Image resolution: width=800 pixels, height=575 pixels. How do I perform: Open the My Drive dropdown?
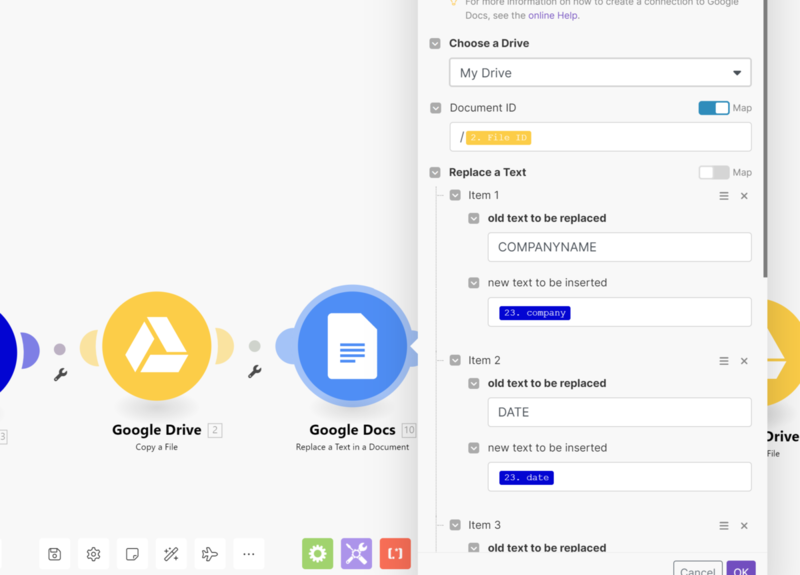point(600,72)
